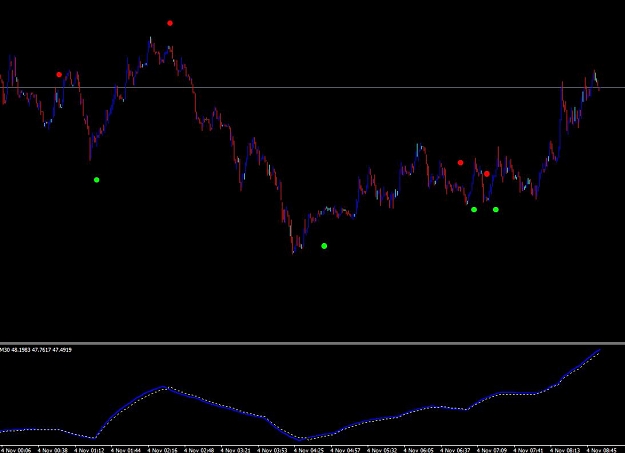625x453 pixels.
Task: Click the '4 Nov 04:57' time label
Action: pyautogui.click(x=345, y=450)
